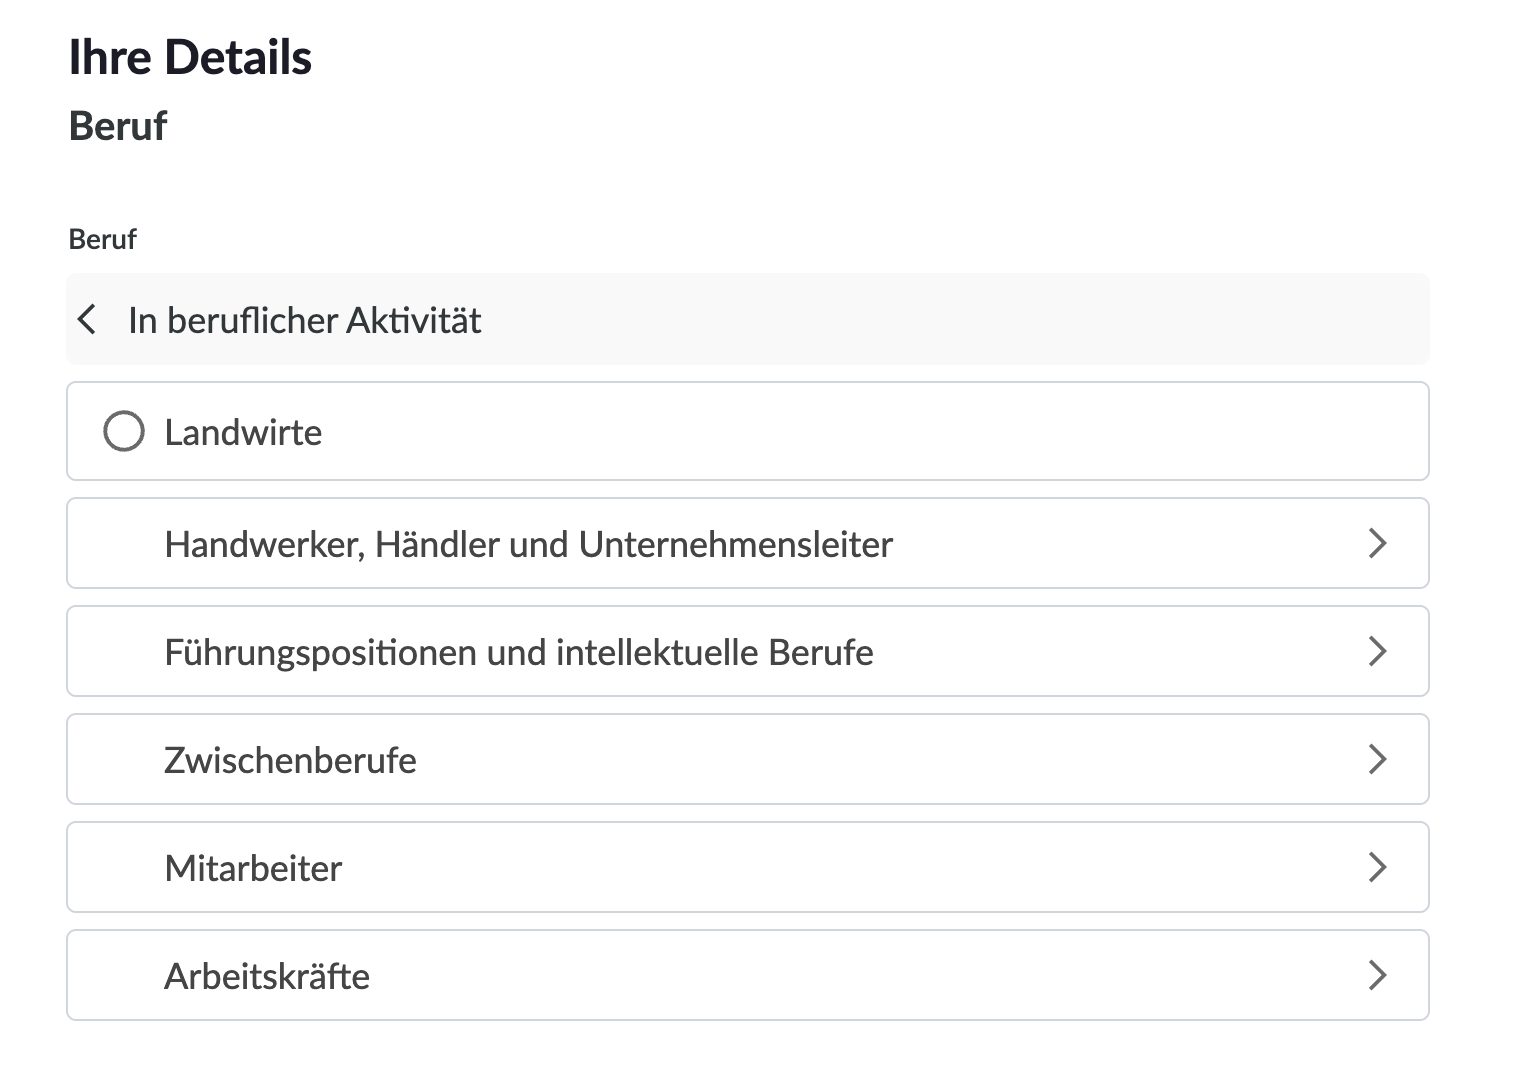Open Handwerker, Händler und Unternehmensleiter category text

(528, 545)
